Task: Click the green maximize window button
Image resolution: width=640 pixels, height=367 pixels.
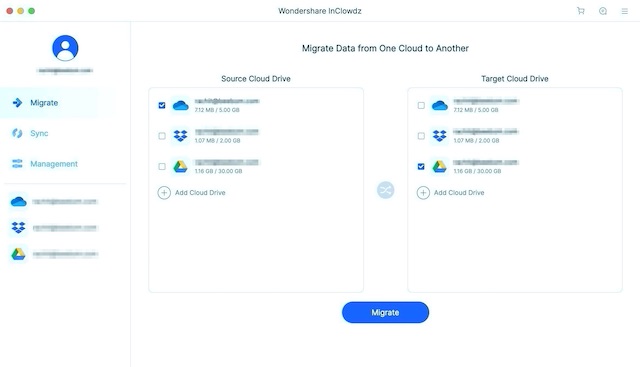Action: 31,11
